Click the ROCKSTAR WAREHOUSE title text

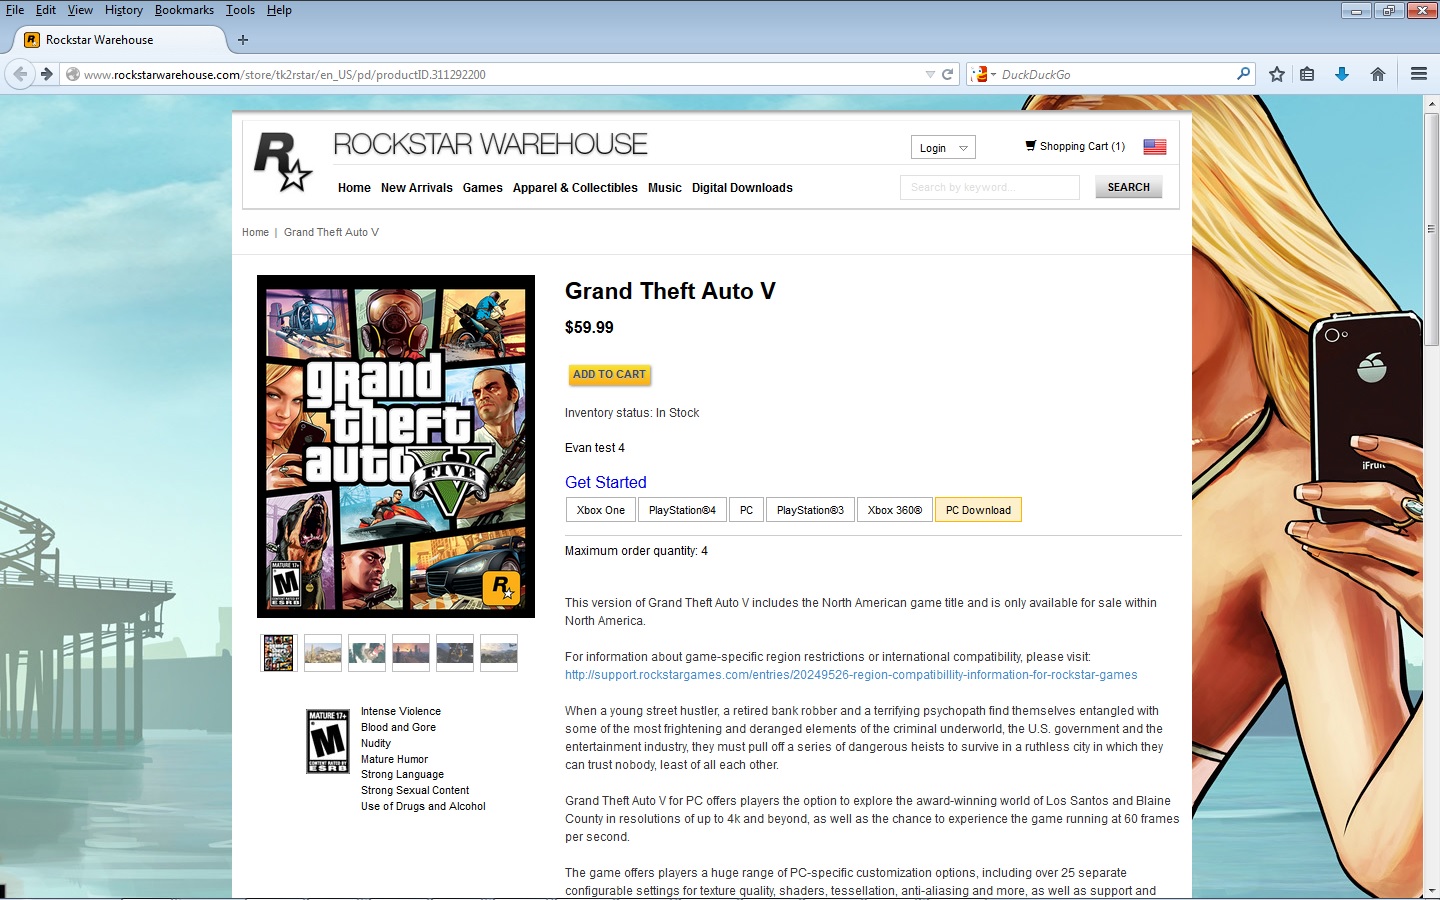(490, 144)
